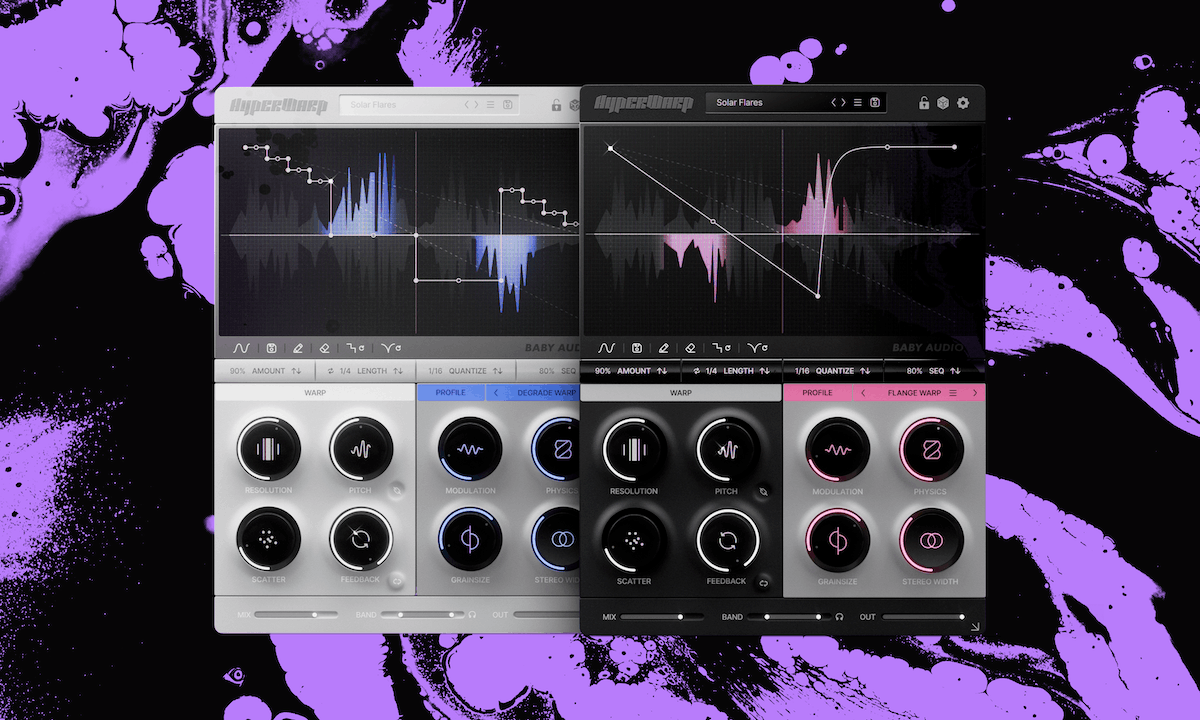Screen dimensions: 1200x720
Task: Toggle band headphones solo in dark window
Action: [839, 617]
